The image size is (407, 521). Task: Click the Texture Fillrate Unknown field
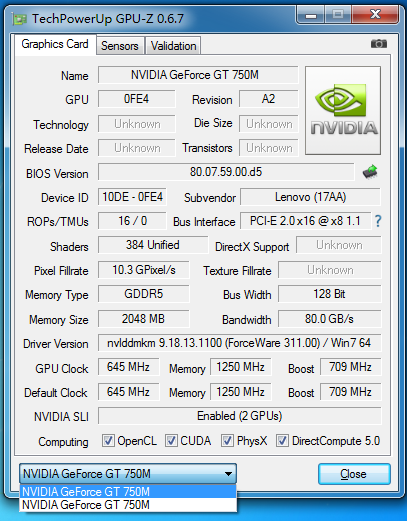330,270
